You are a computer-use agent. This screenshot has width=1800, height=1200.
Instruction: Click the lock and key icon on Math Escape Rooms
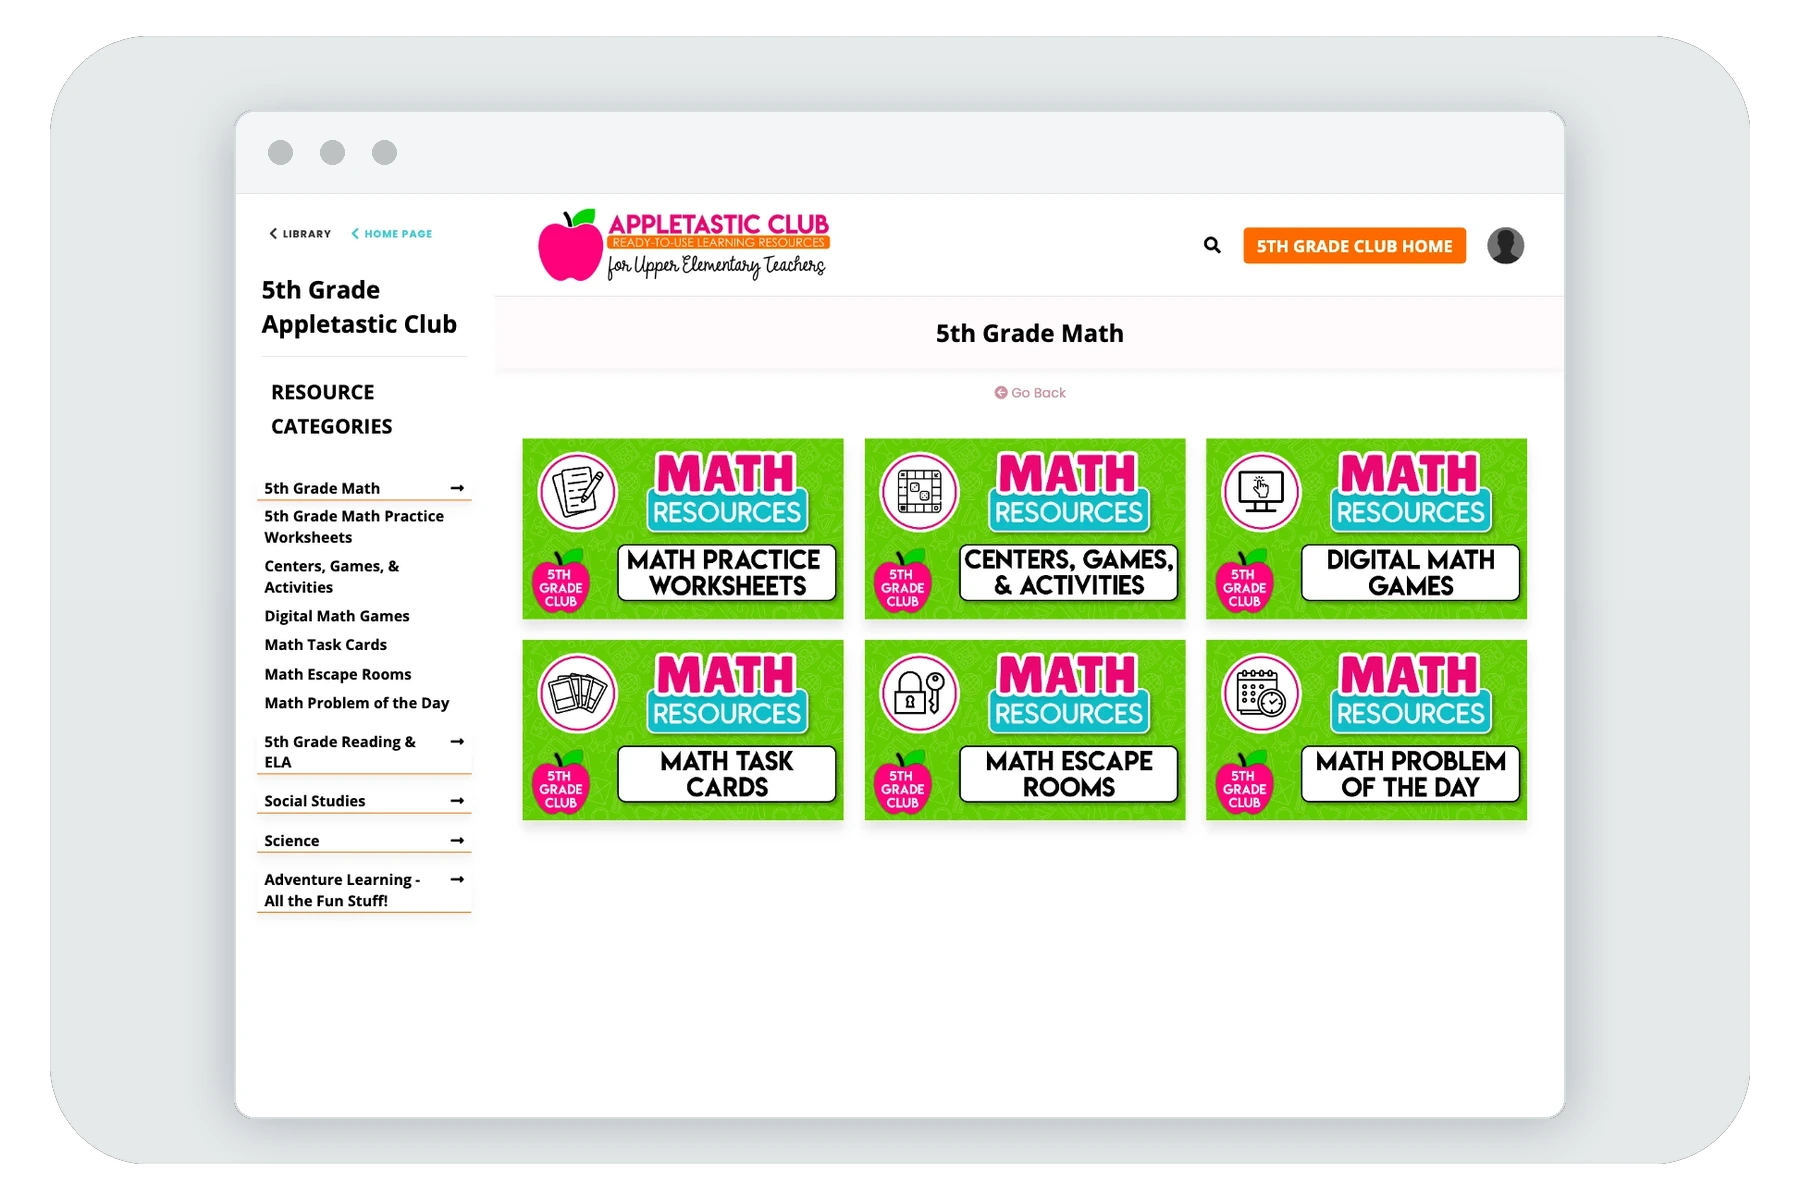[x=919, y=692]
